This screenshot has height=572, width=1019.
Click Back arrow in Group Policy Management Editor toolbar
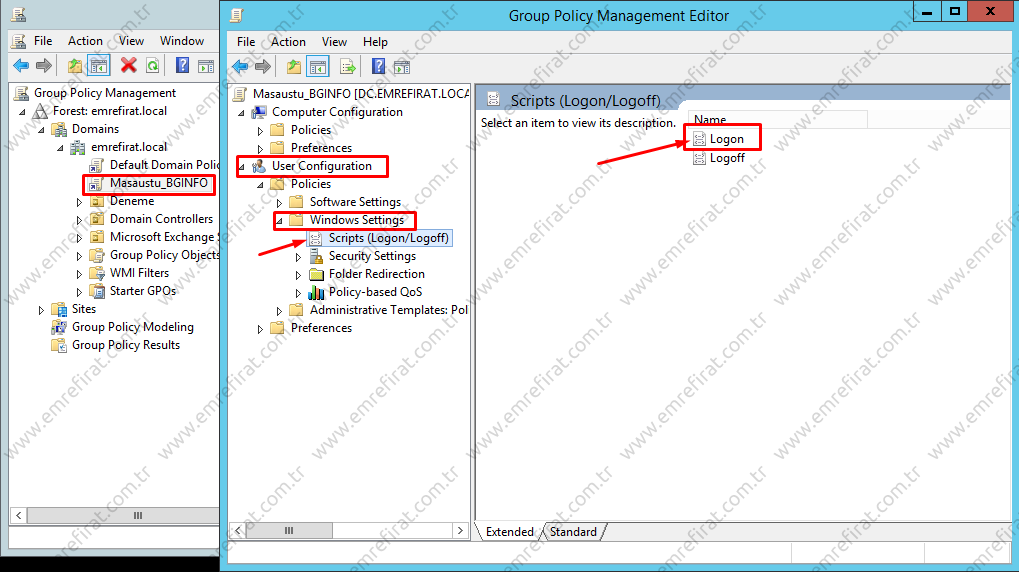(x=240, y=67)
